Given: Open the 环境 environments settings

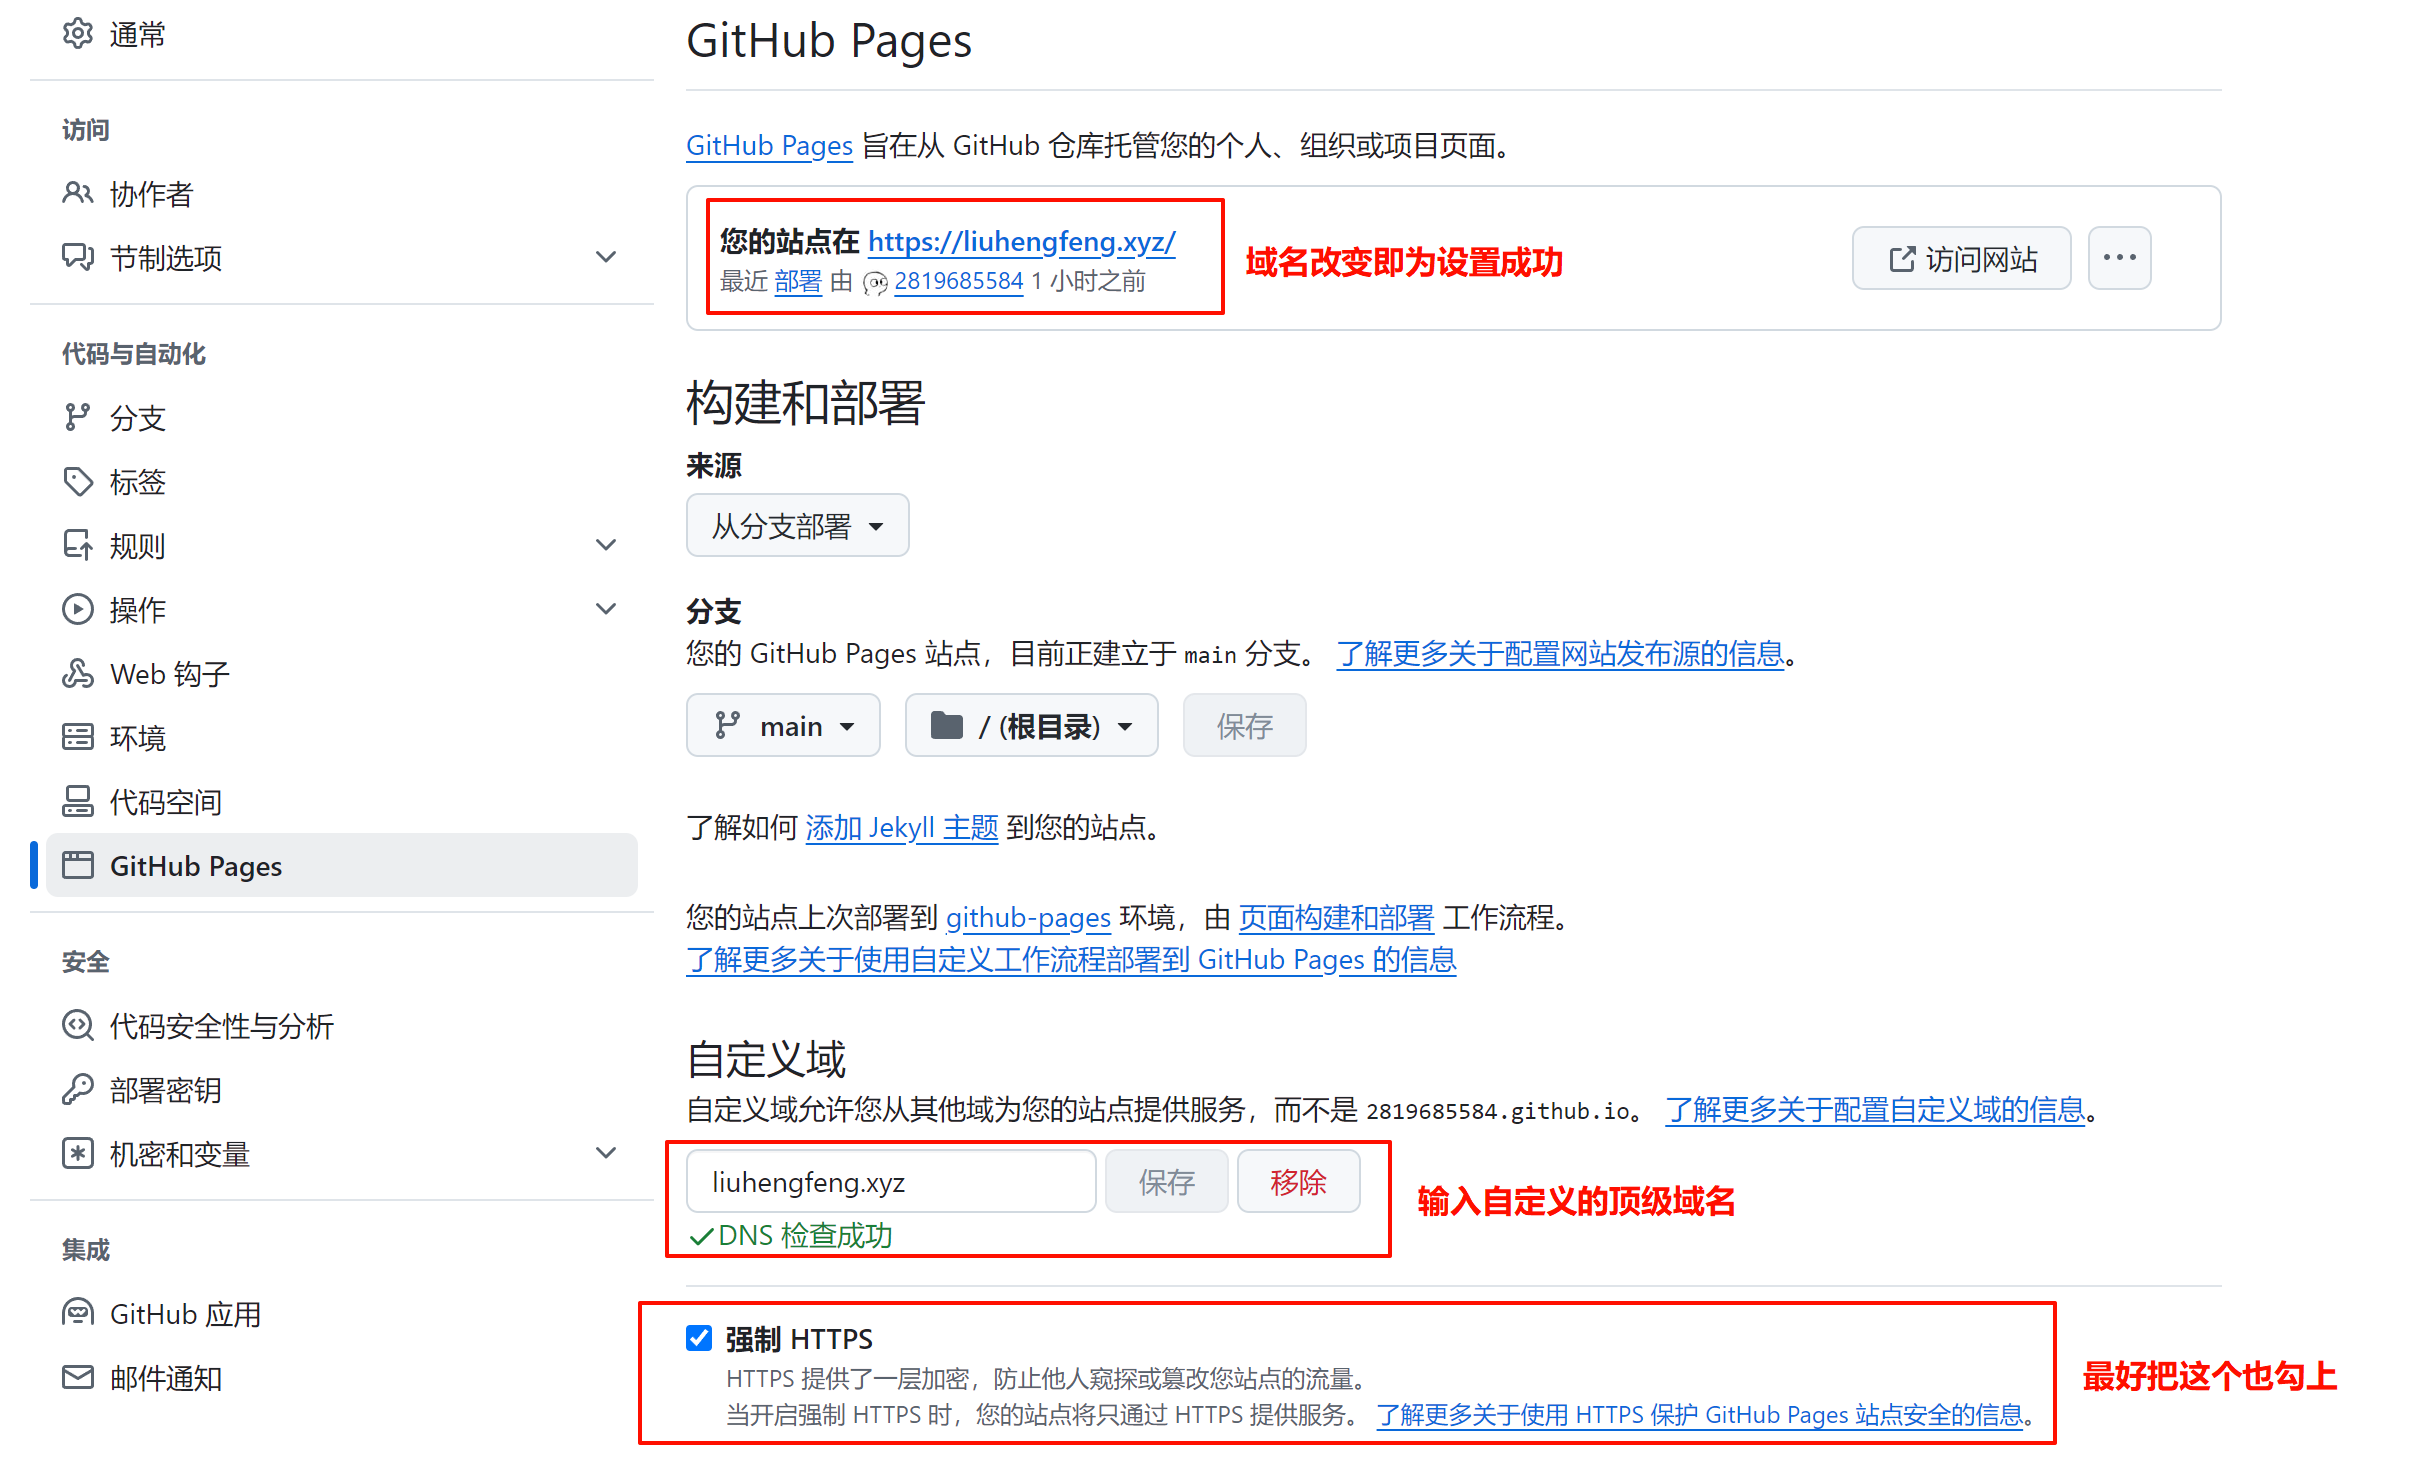Looking at the screenshot, I should coord(137,737).
